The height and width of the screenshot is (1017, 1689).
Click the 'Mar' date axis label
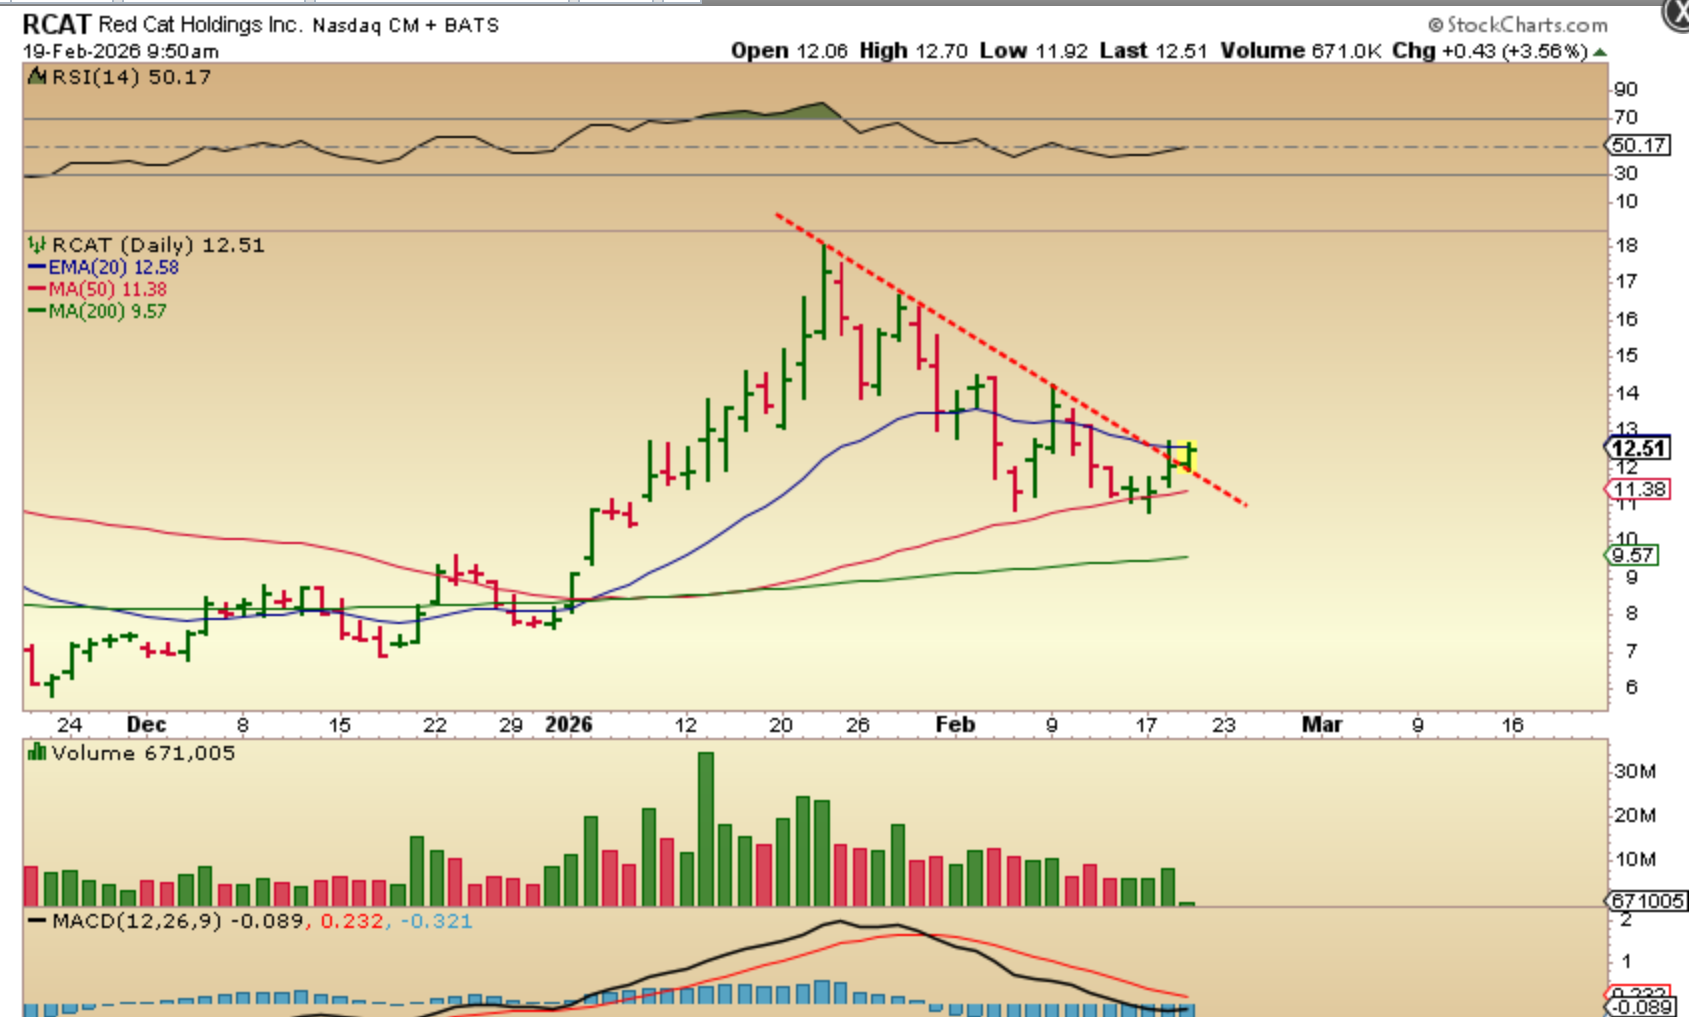[1321, 724]
